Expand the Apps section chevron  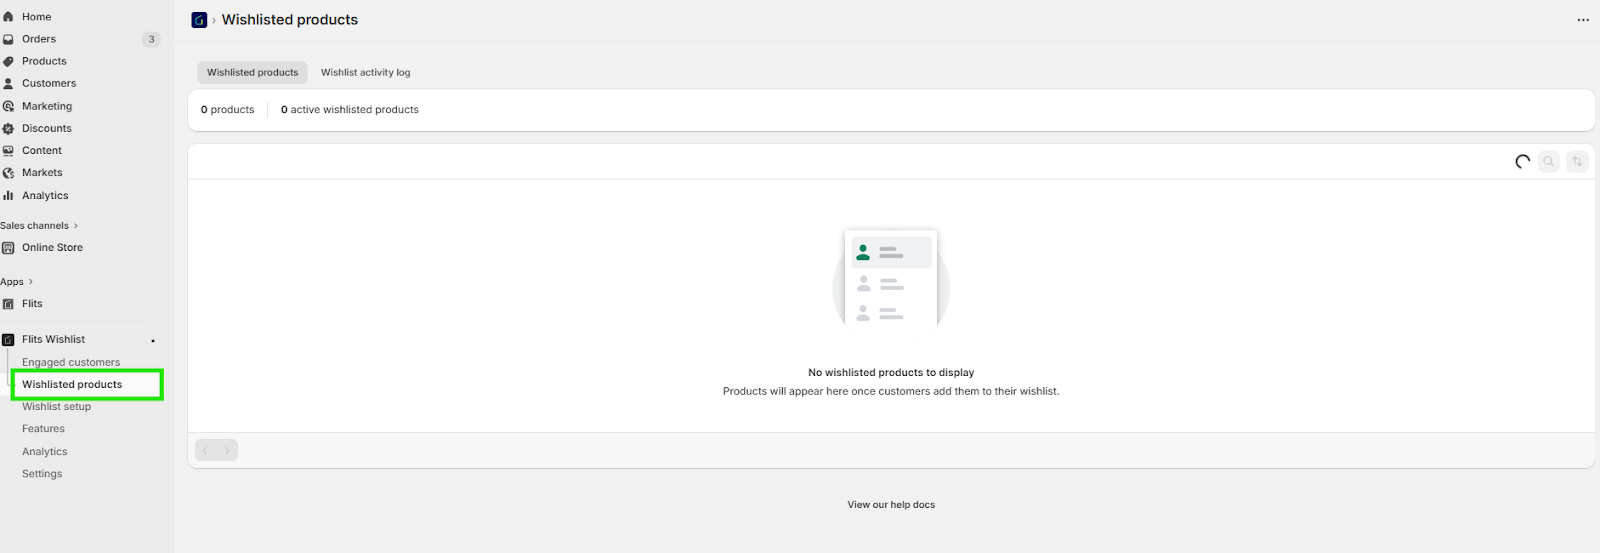(x=31, y=282)
